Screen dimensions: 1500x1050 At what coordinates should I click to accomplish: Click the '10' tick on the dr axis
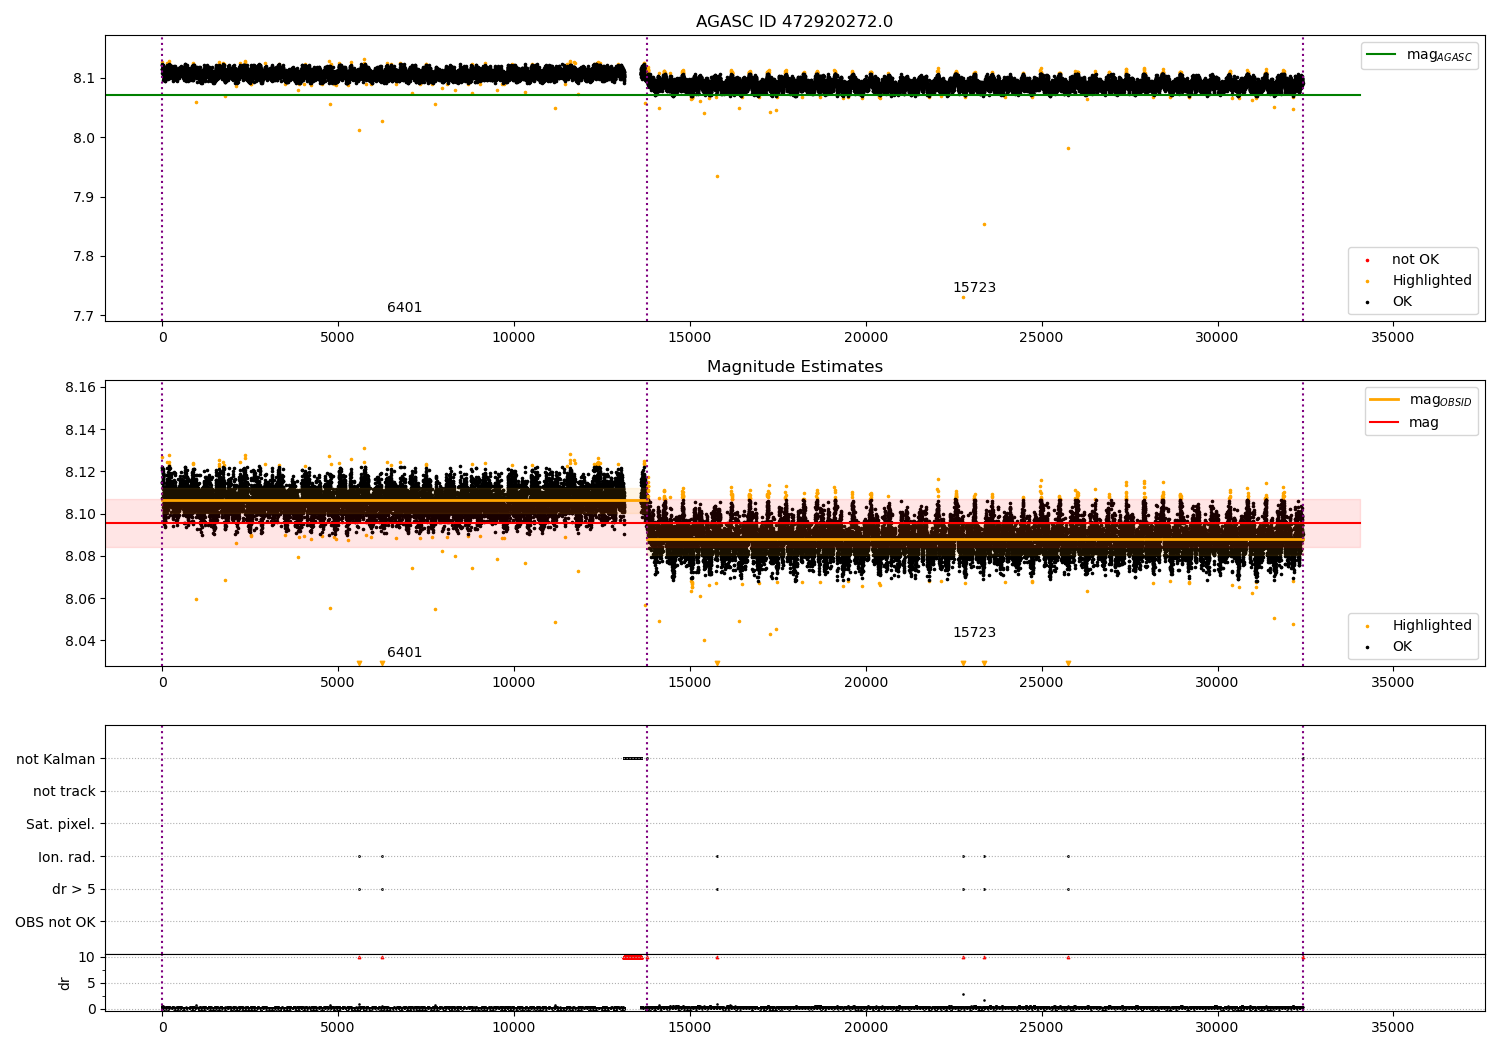(87, 957)
